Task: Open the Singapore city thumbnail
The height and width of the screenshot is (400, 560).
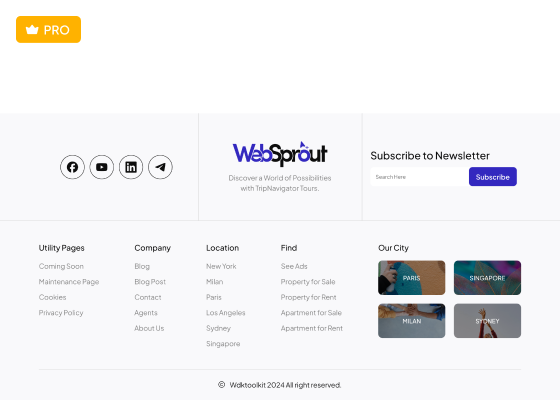Action: [488, 278]
